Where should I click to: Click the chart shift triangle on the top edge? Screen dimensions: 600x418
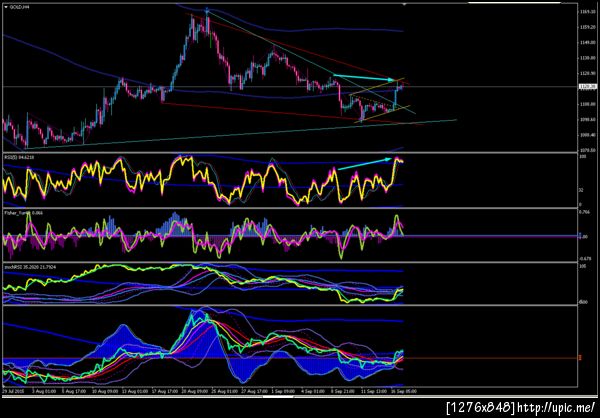pyautogui.click(x=404, y=4)
